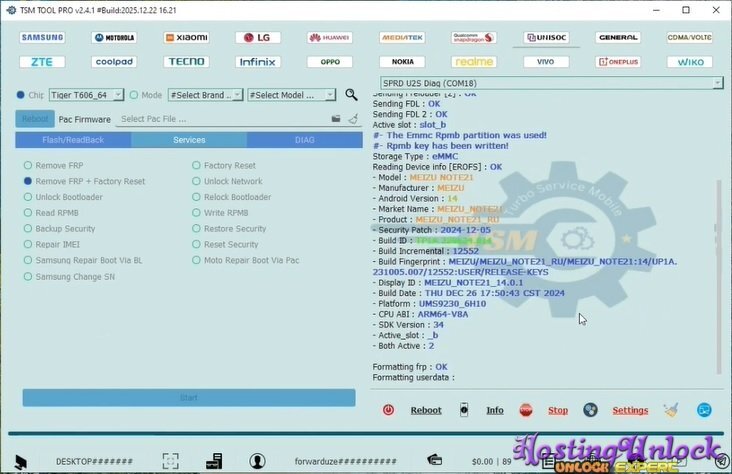Image resolution: width=732 pixels, height=474 pixels.
Task: Open the Nokia brand section
Action: tap(402, 62)
